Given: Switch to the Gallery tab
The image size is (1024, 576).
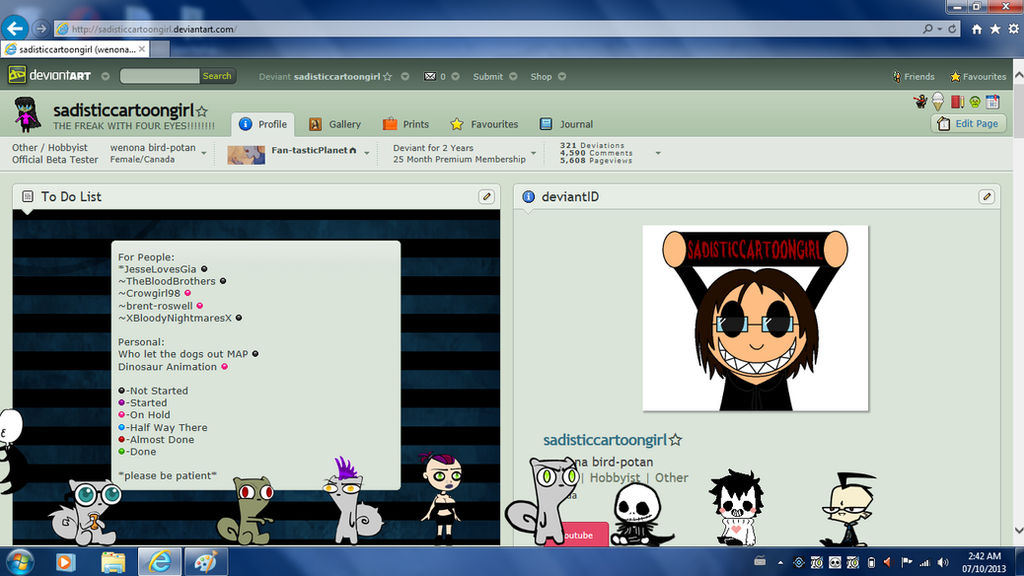Looking at the screenshot, I should (x=345, y=124).
